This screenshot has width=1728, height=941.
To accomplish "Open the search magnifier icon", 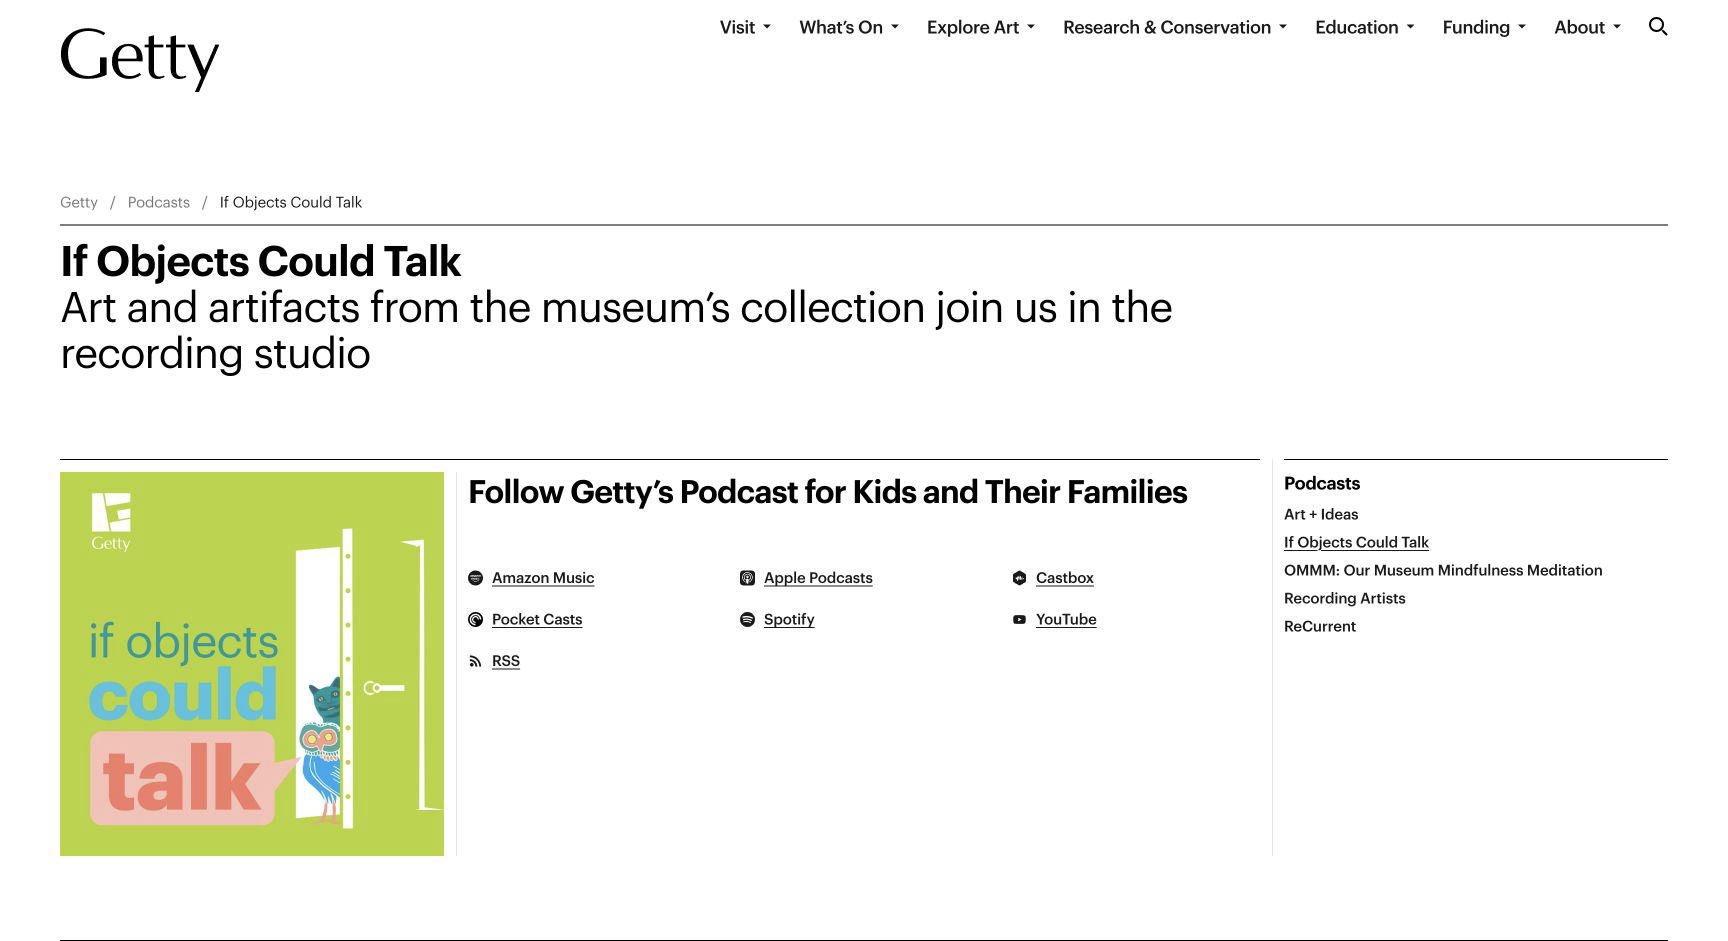I will tap(1657, 27).
